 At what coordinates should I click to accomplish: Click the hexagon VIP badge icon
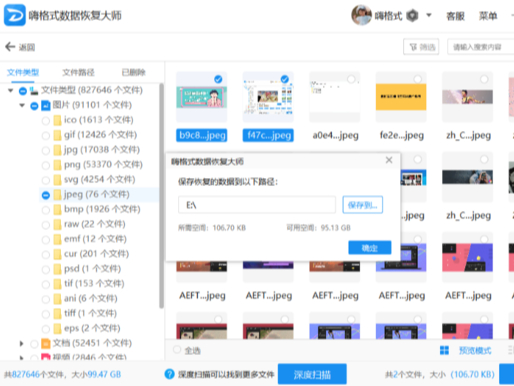pyautogui.click(x=412, y=16)
